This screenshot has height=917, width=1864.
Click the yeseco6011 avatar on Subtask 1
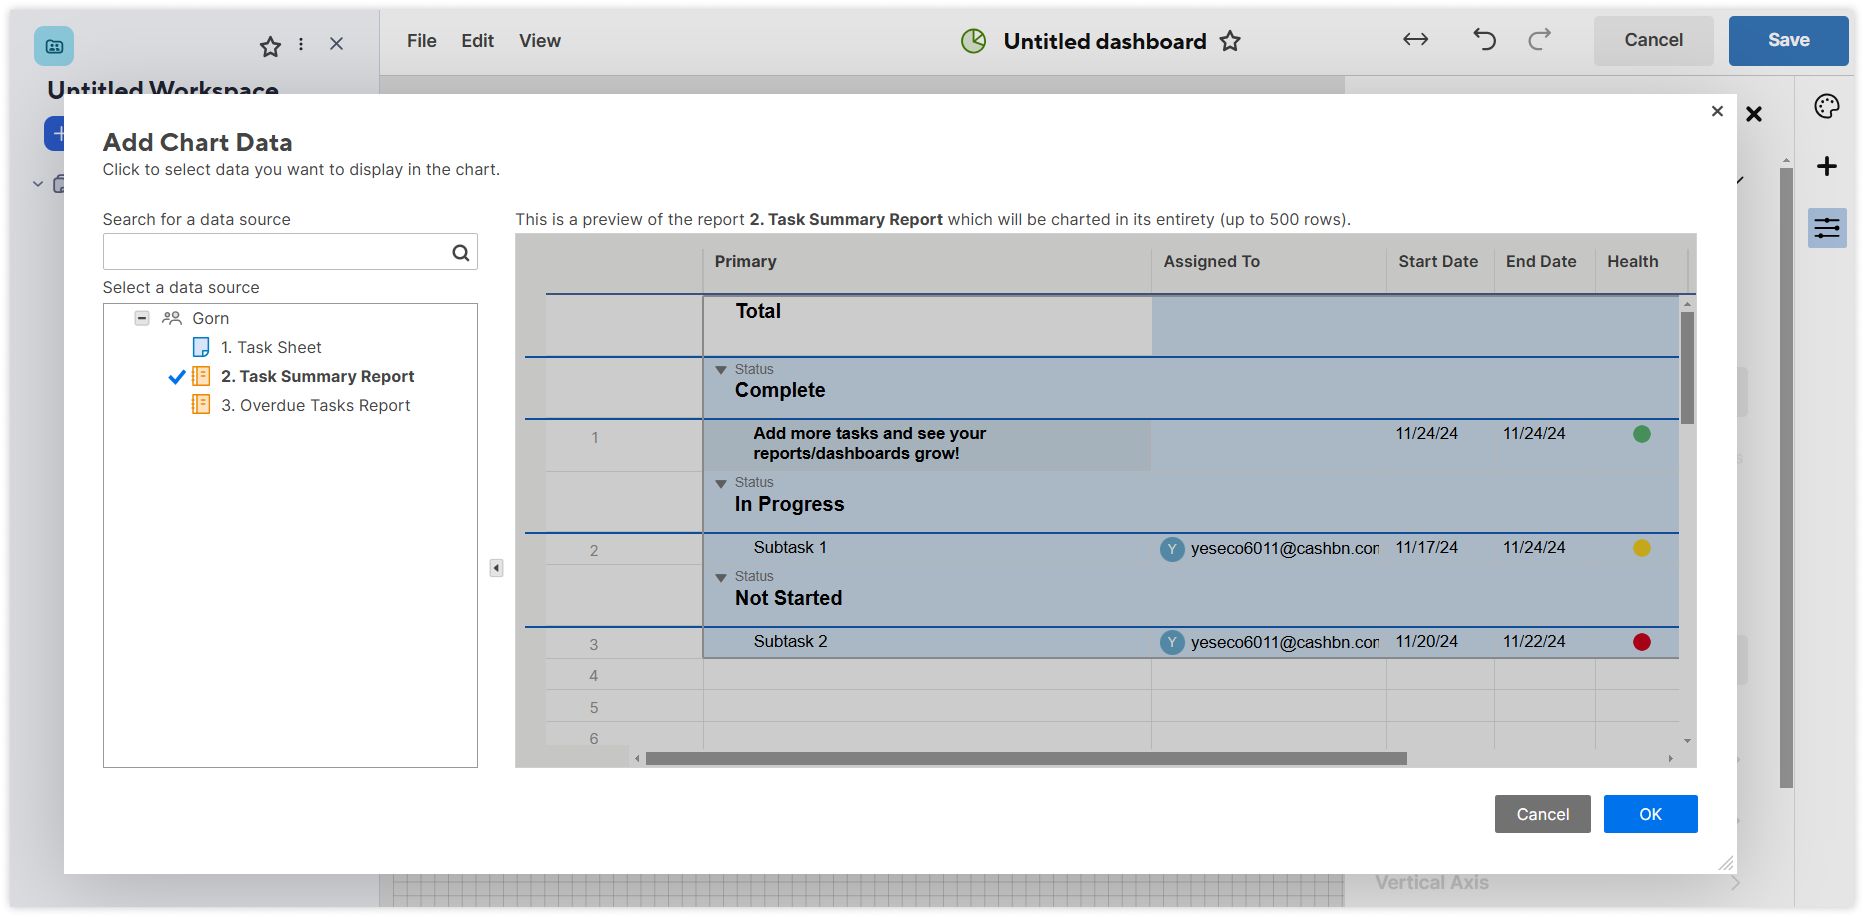(x=1172, y=549)
